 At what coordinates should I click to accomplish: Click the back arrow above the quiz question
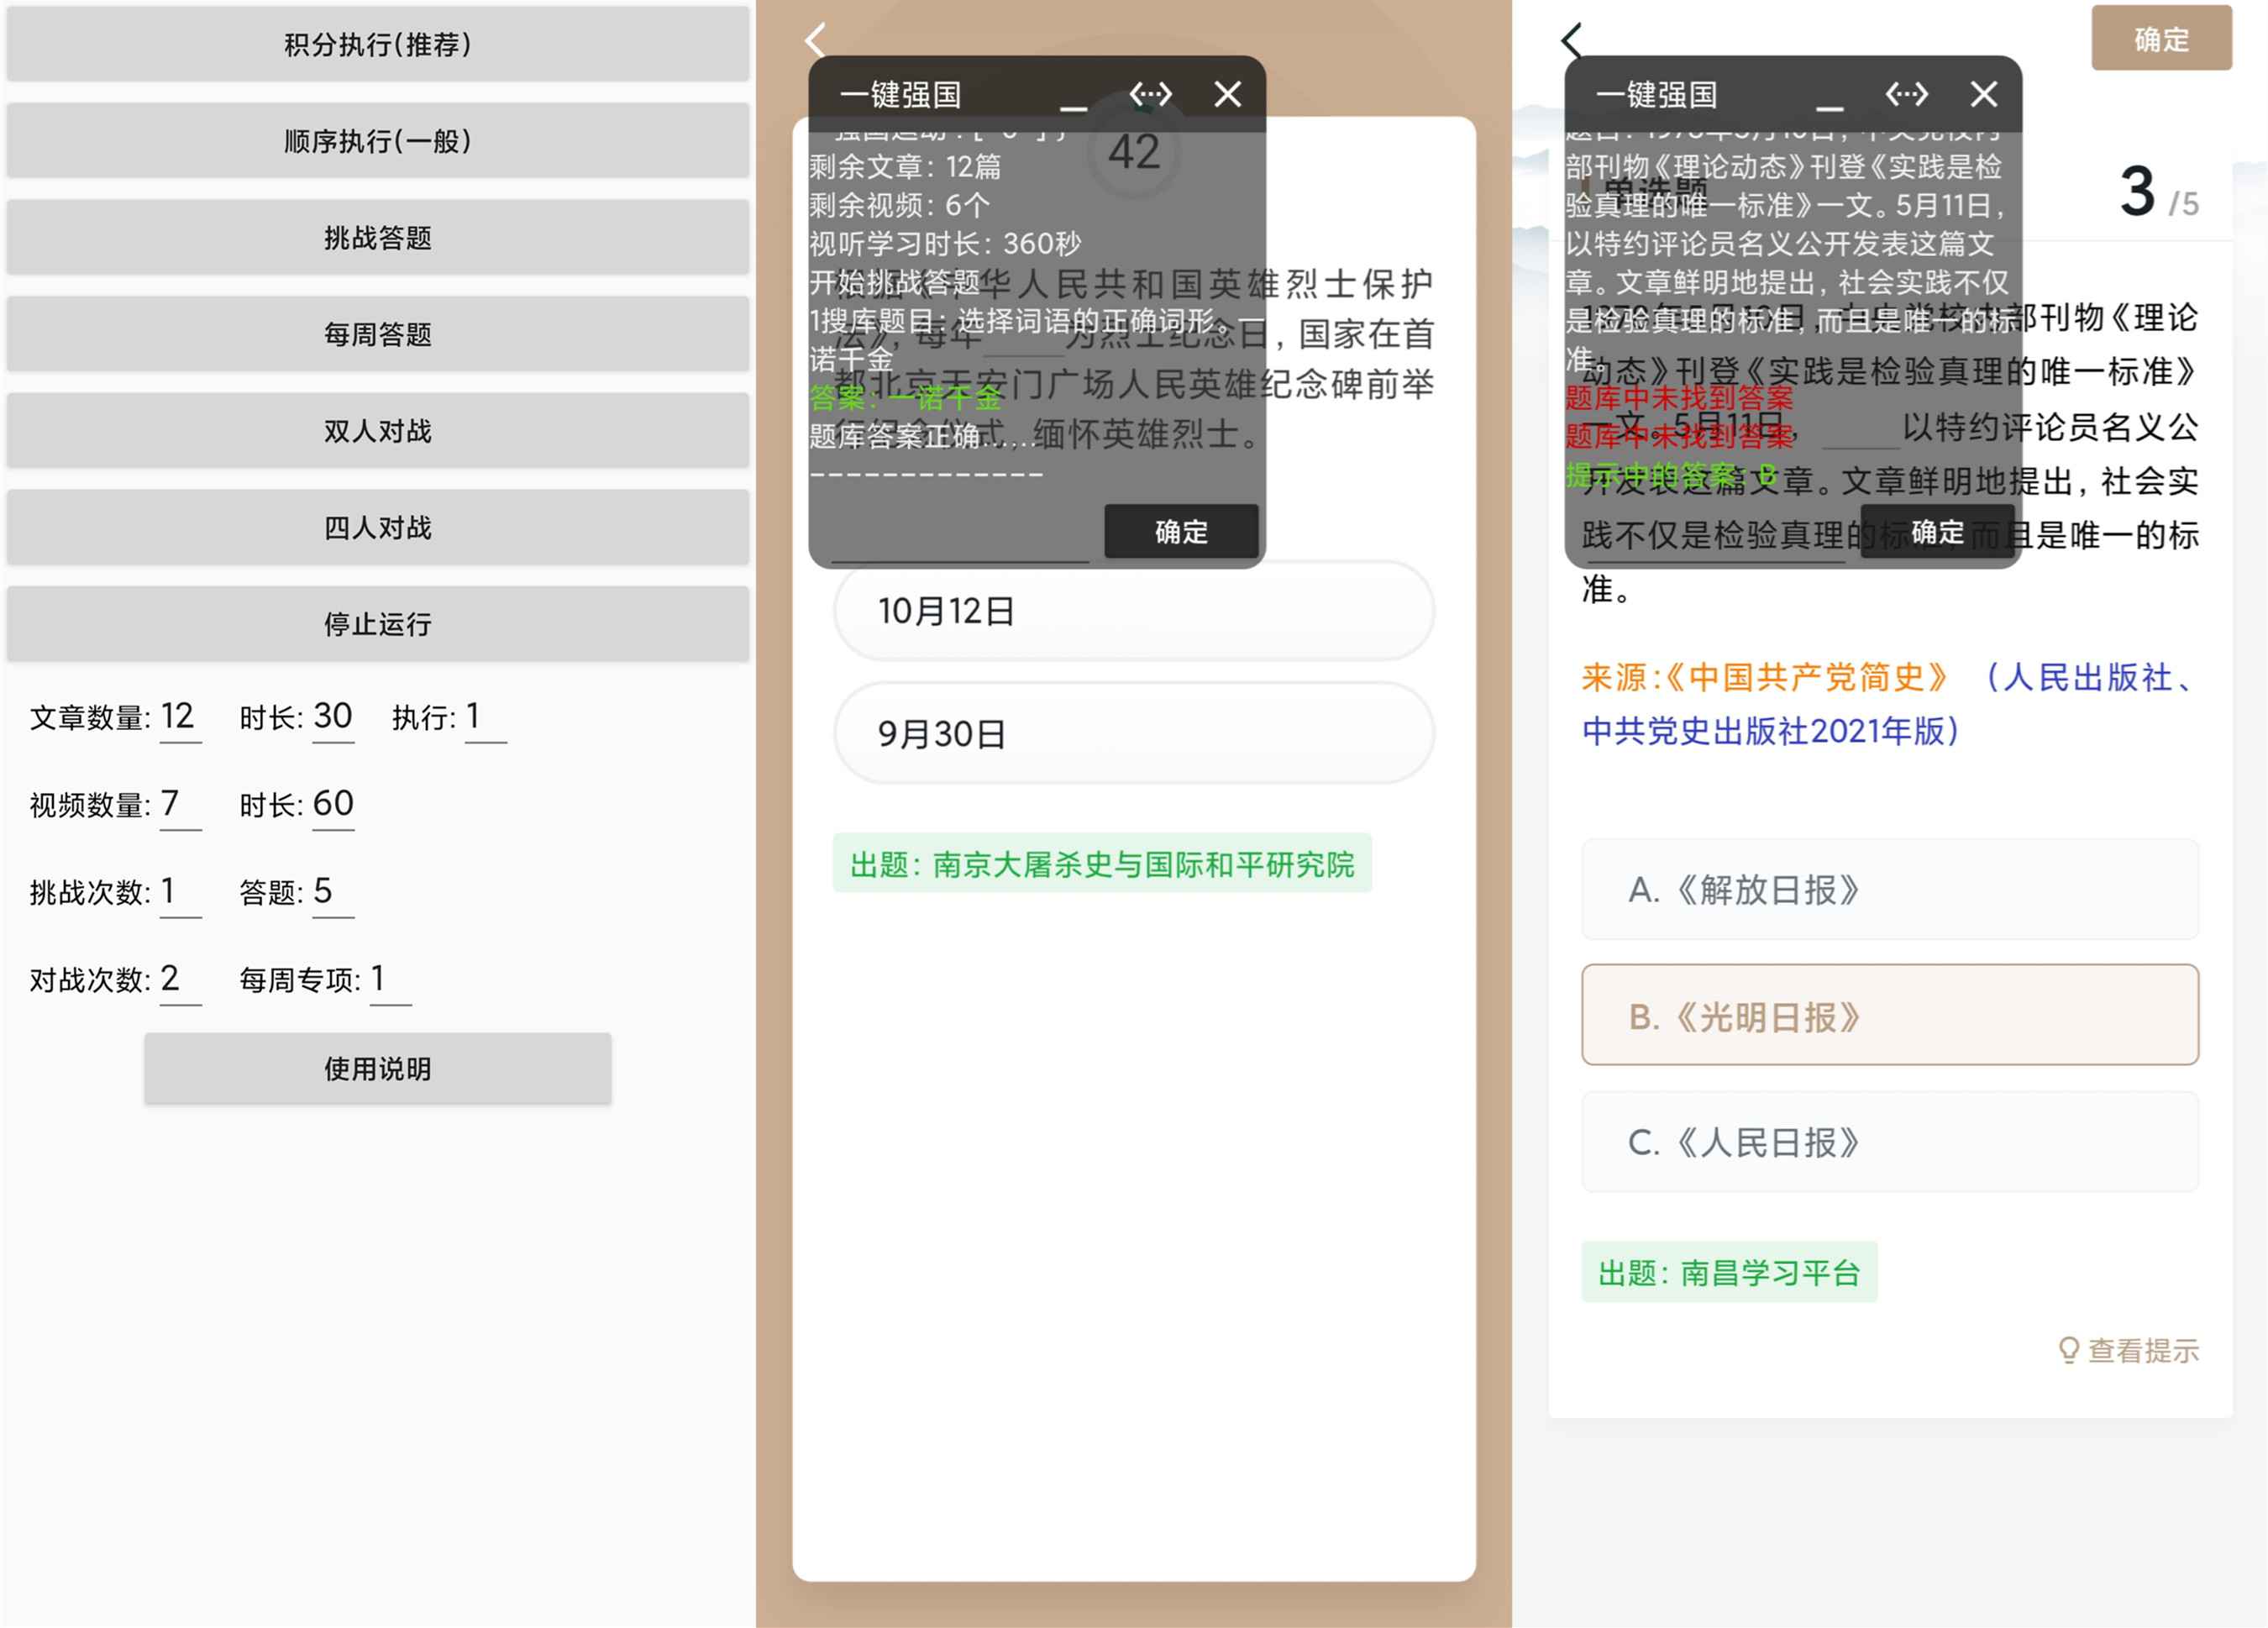click(x=814, y=40)
